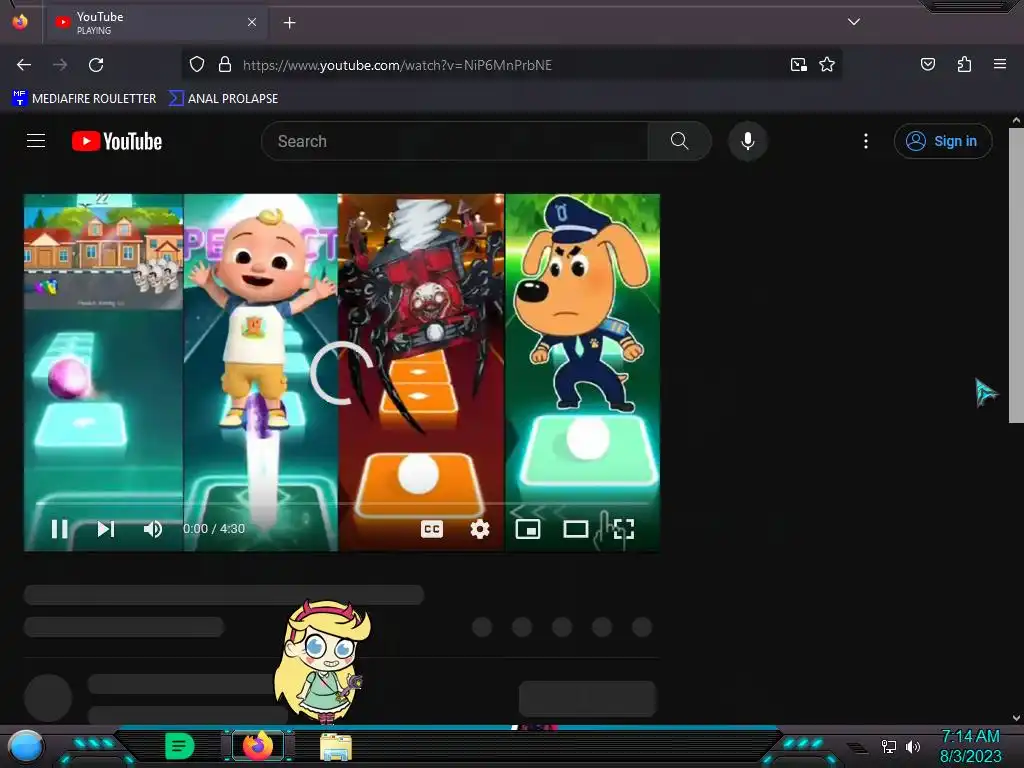Click search magnifier button
Screen dimensions: 1024x768
(x=679, y=141)
